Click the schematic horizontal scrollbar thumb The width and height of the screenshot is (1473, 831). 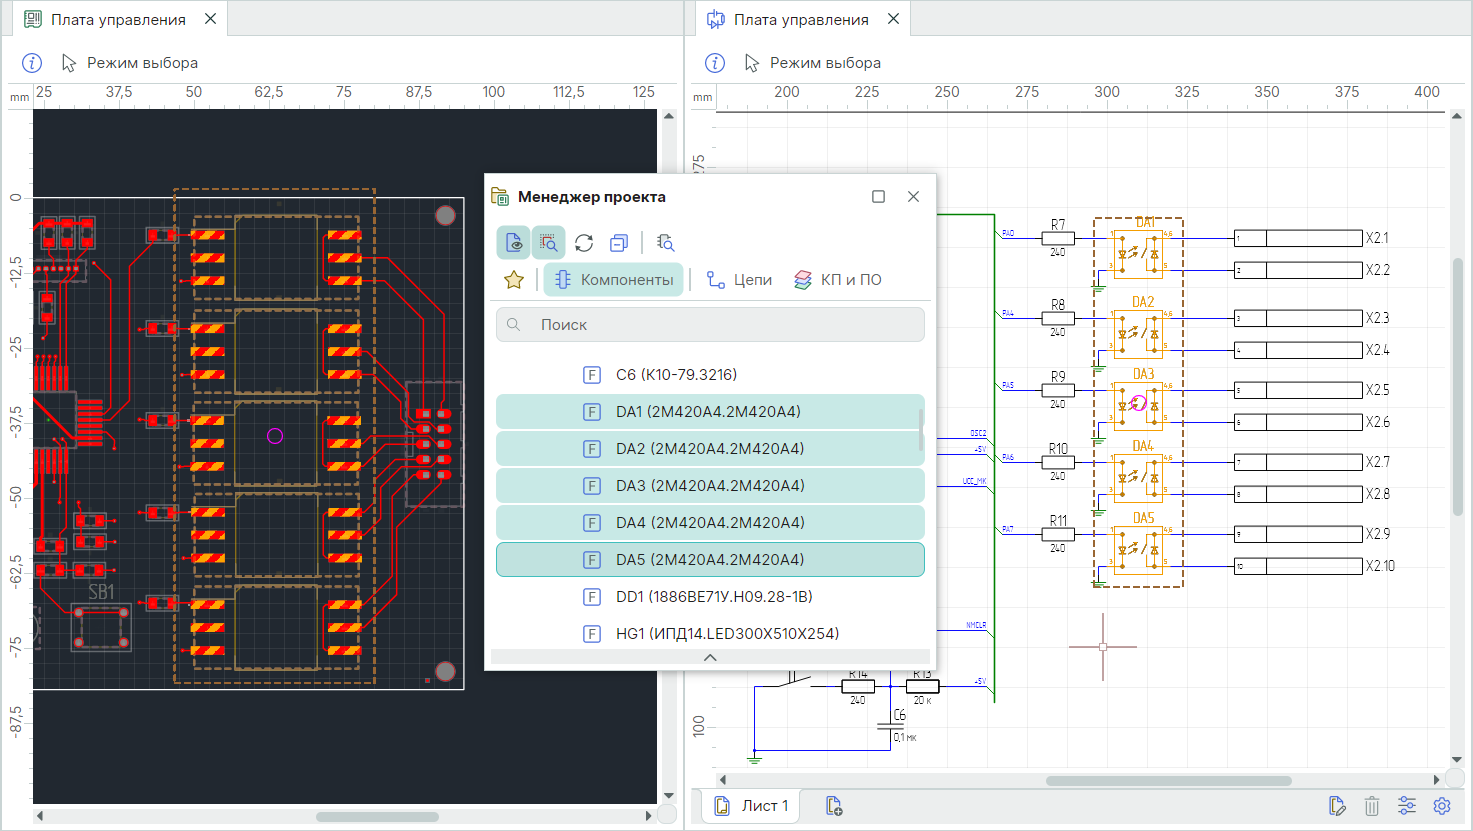(x=1168, y=780)
